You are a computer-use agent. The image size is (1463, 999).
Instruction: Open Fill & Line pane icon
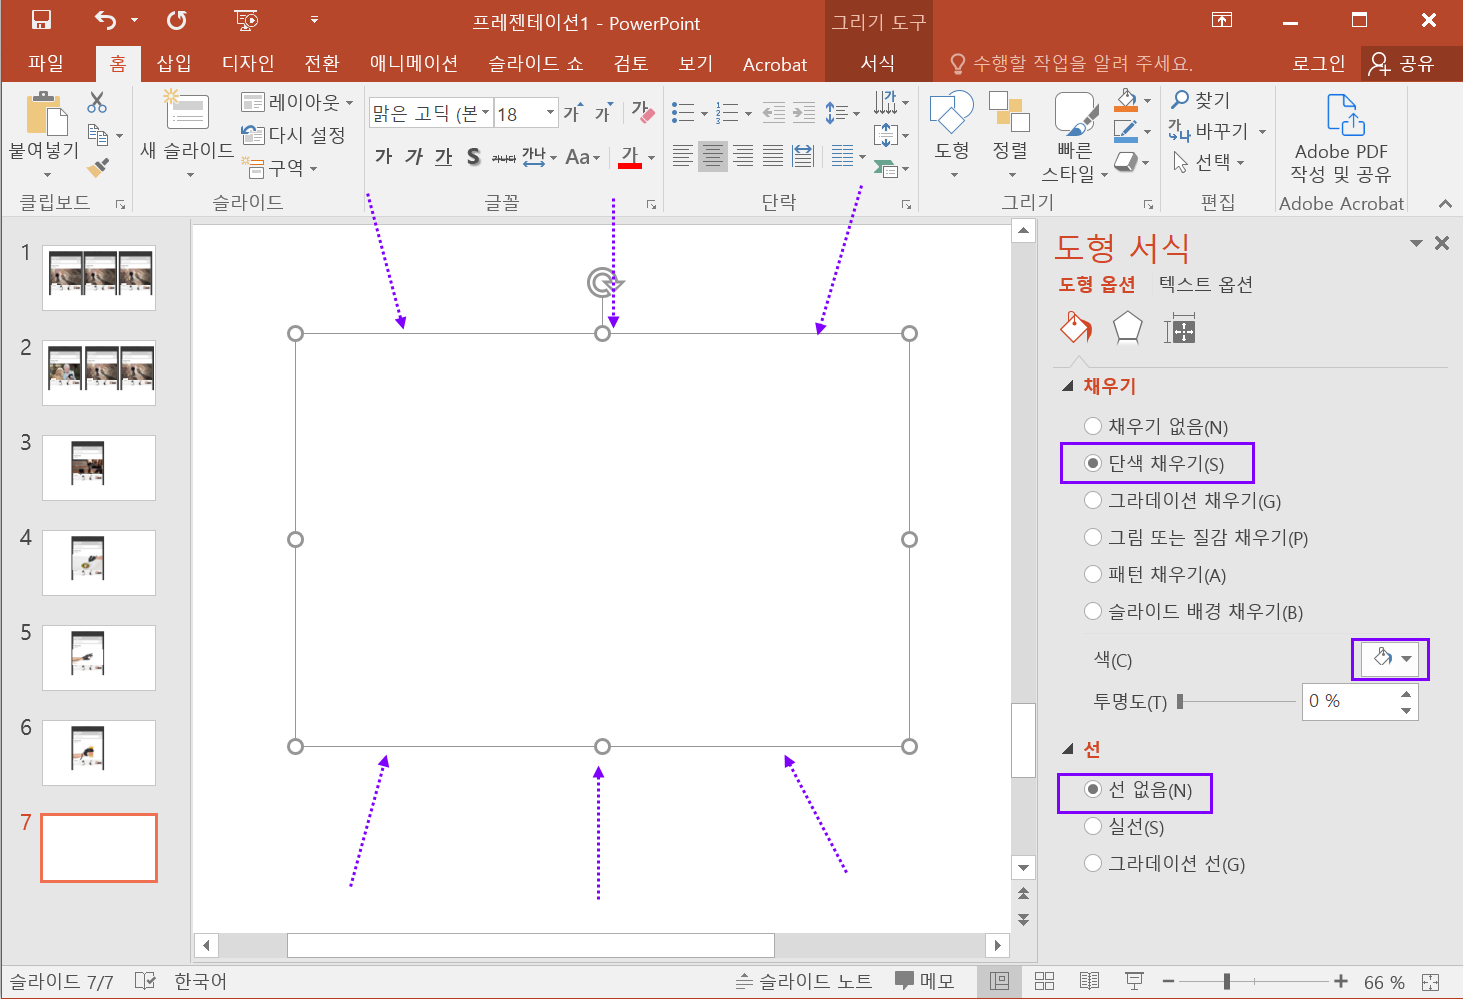tap(1076, 327)
